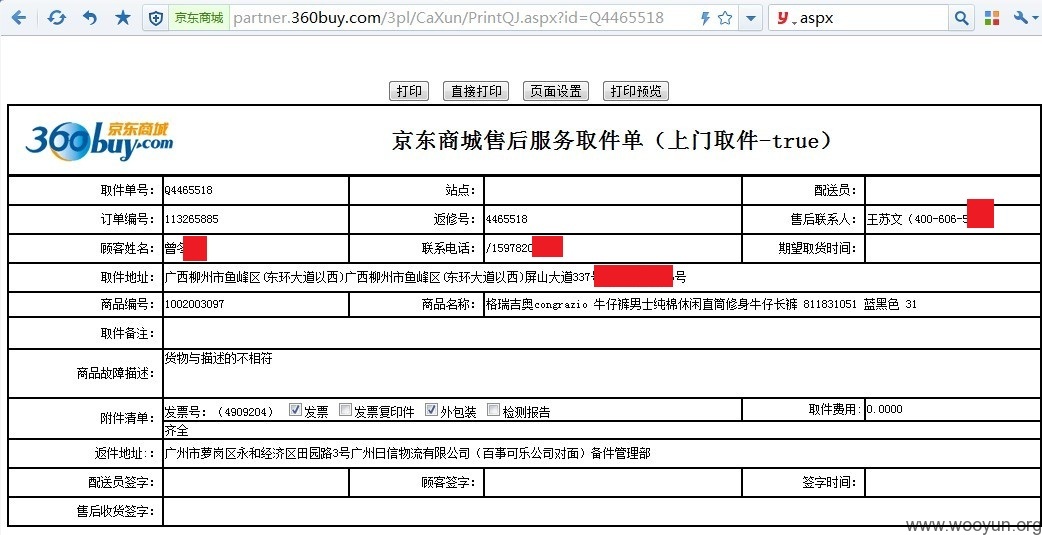This screenshot has width=1042, height=535.
Task: Click the 直接打印 button
Action: click(x=476, y=91)
